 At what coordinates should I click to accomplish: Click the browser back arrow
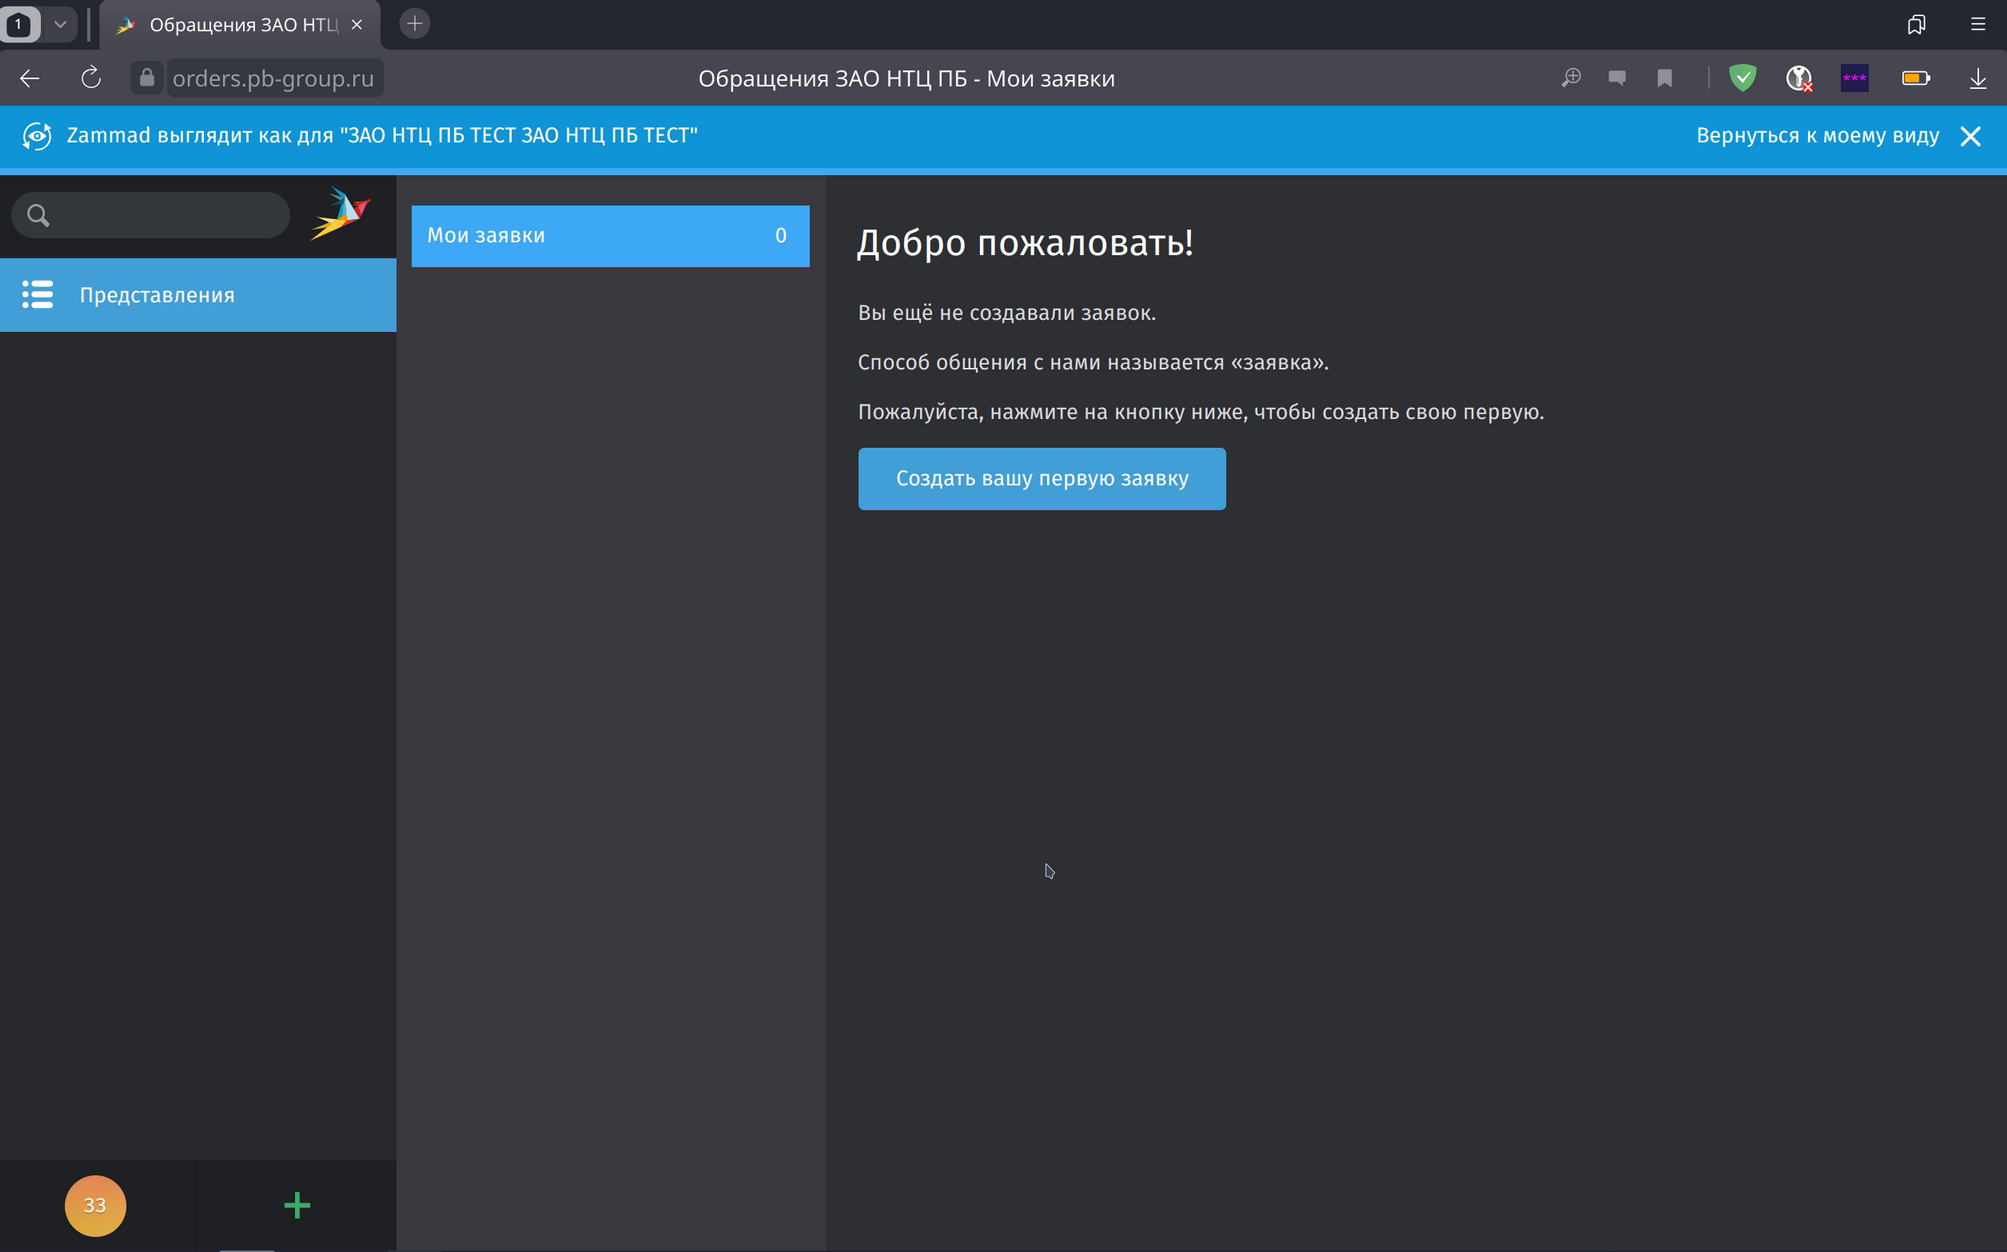pyautogui.click(x=29, y=78)
